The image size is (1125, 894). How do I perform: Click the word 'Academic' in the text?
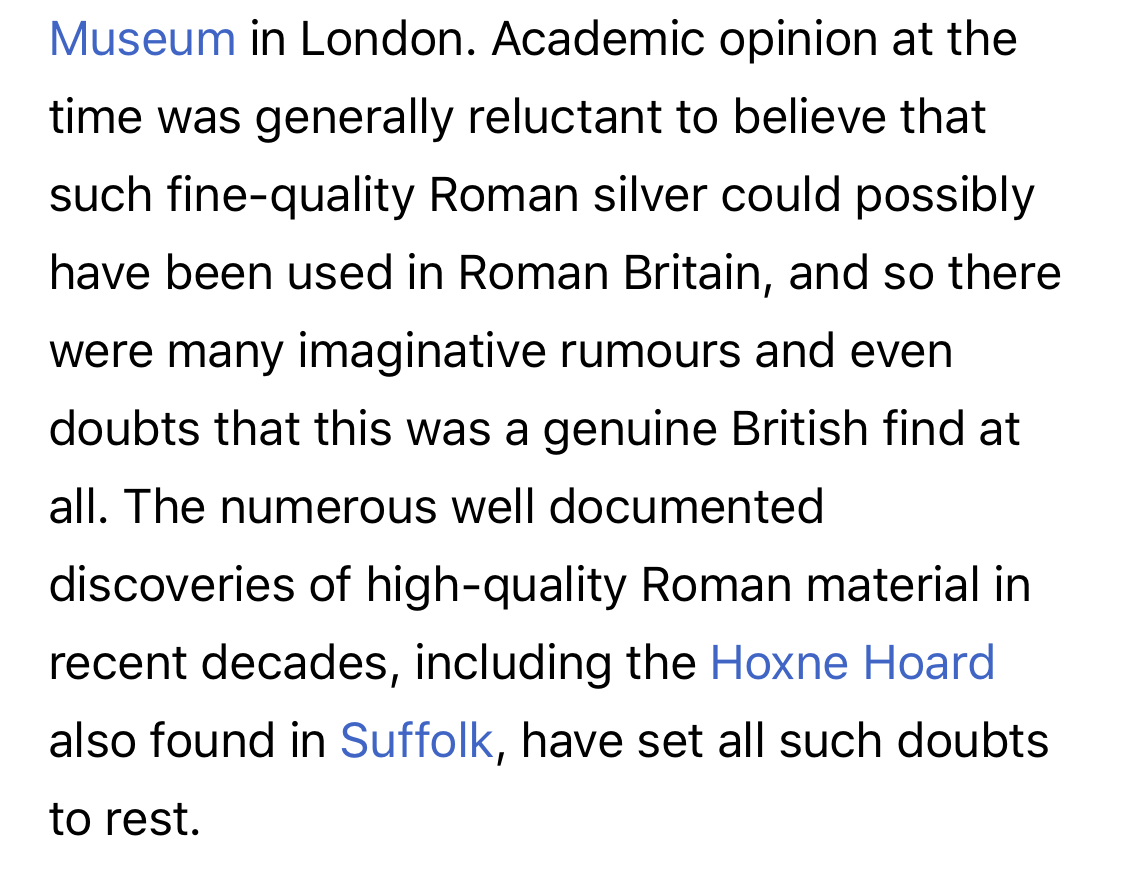[598, 39]
